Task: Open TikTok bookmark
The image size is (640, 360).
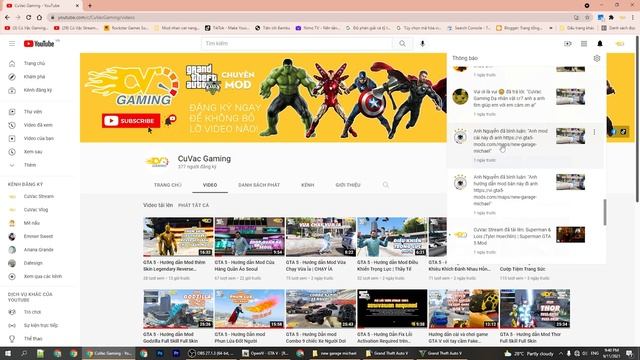Action: pyautogui.click(x=227, y=28)
